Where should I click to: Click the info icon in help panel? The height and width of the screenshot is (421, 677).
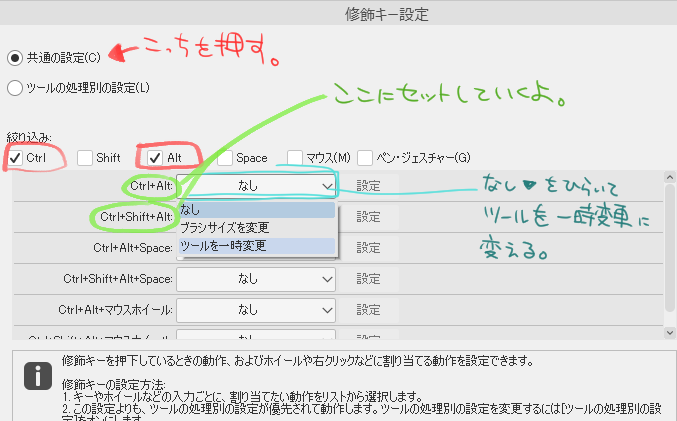pyautogui.click(x=38, y=376)
